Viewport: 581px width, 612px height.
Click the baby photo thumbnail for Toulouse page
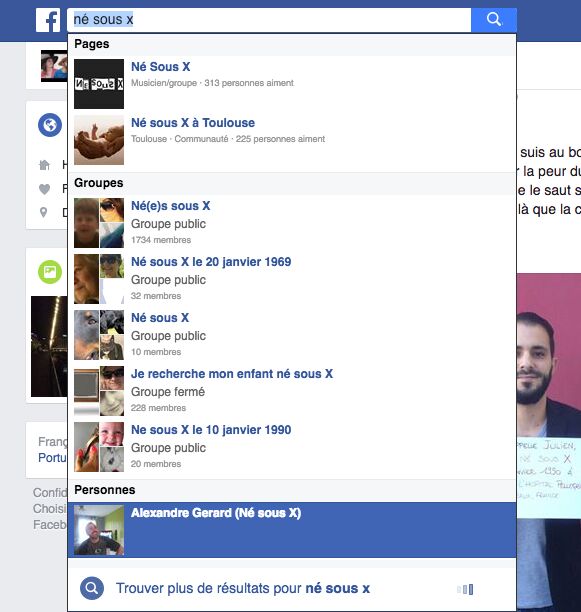(99, 140)
